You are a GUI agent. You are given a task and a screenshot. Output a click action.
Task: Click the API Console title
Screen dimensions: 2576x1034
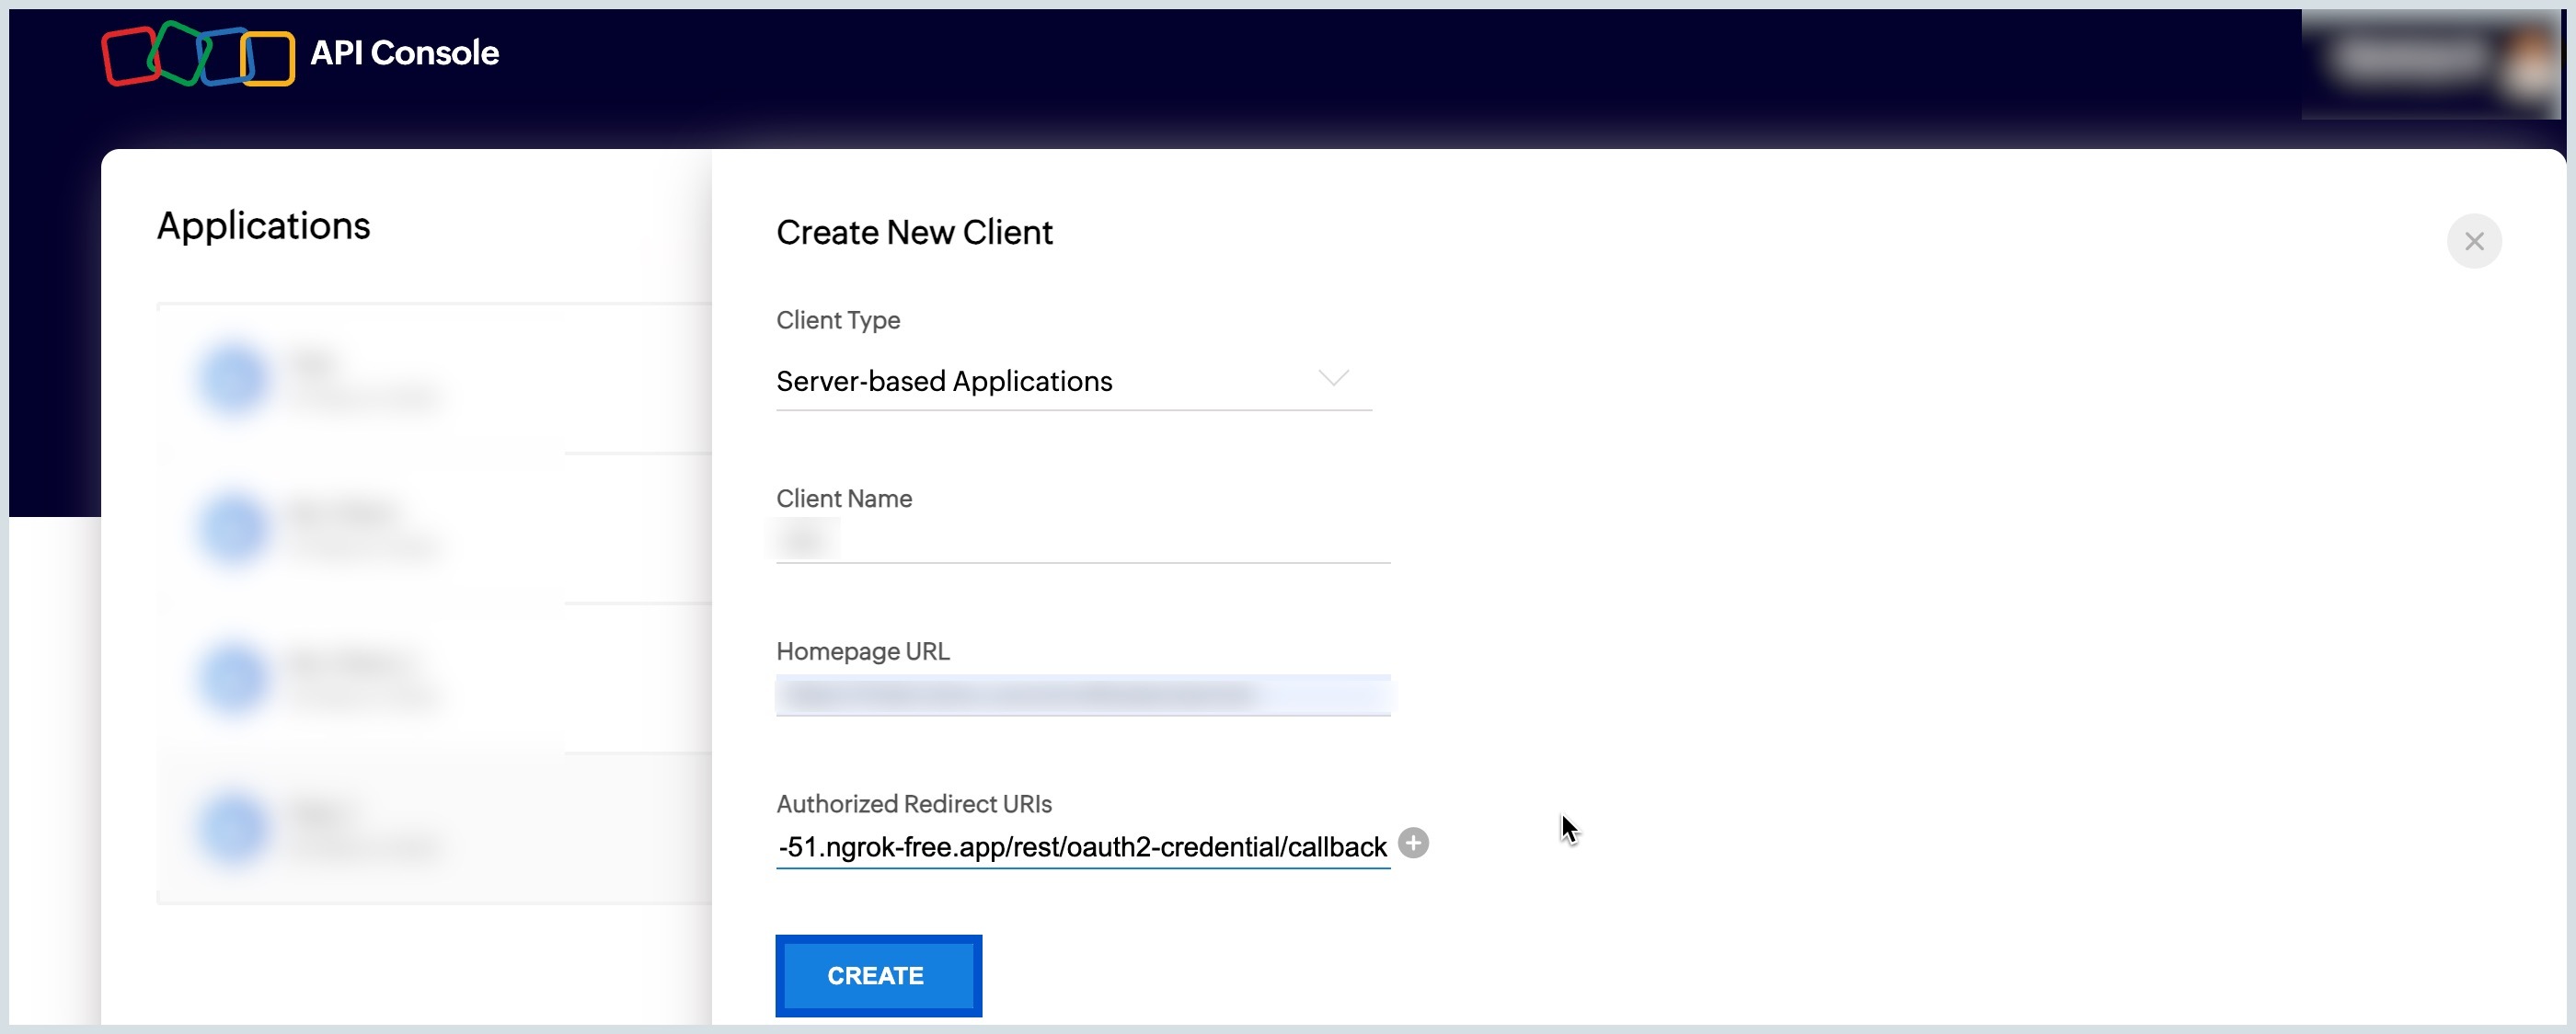(404, 53)
